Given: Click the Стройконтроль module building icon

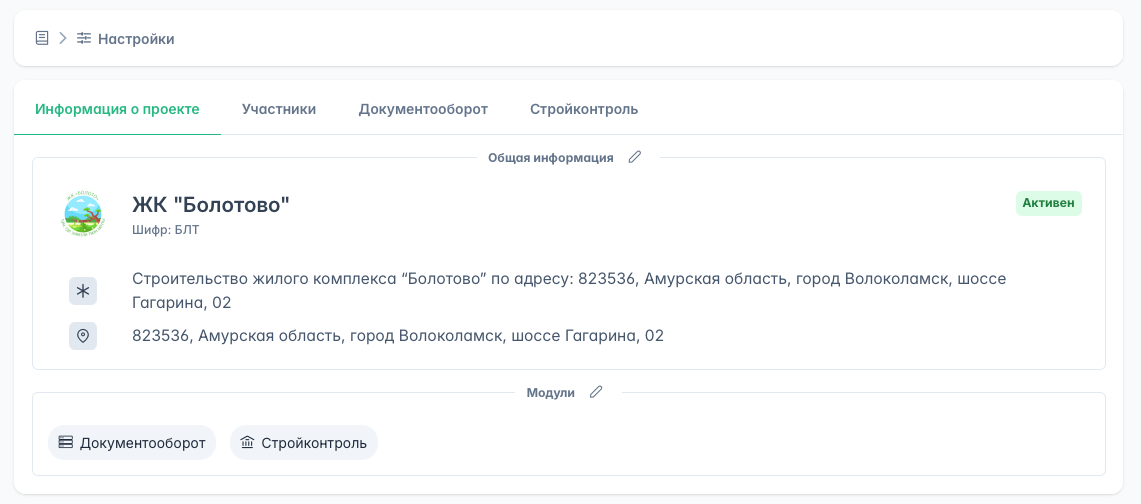Looking at the screenshot, I should pos(247,442).
